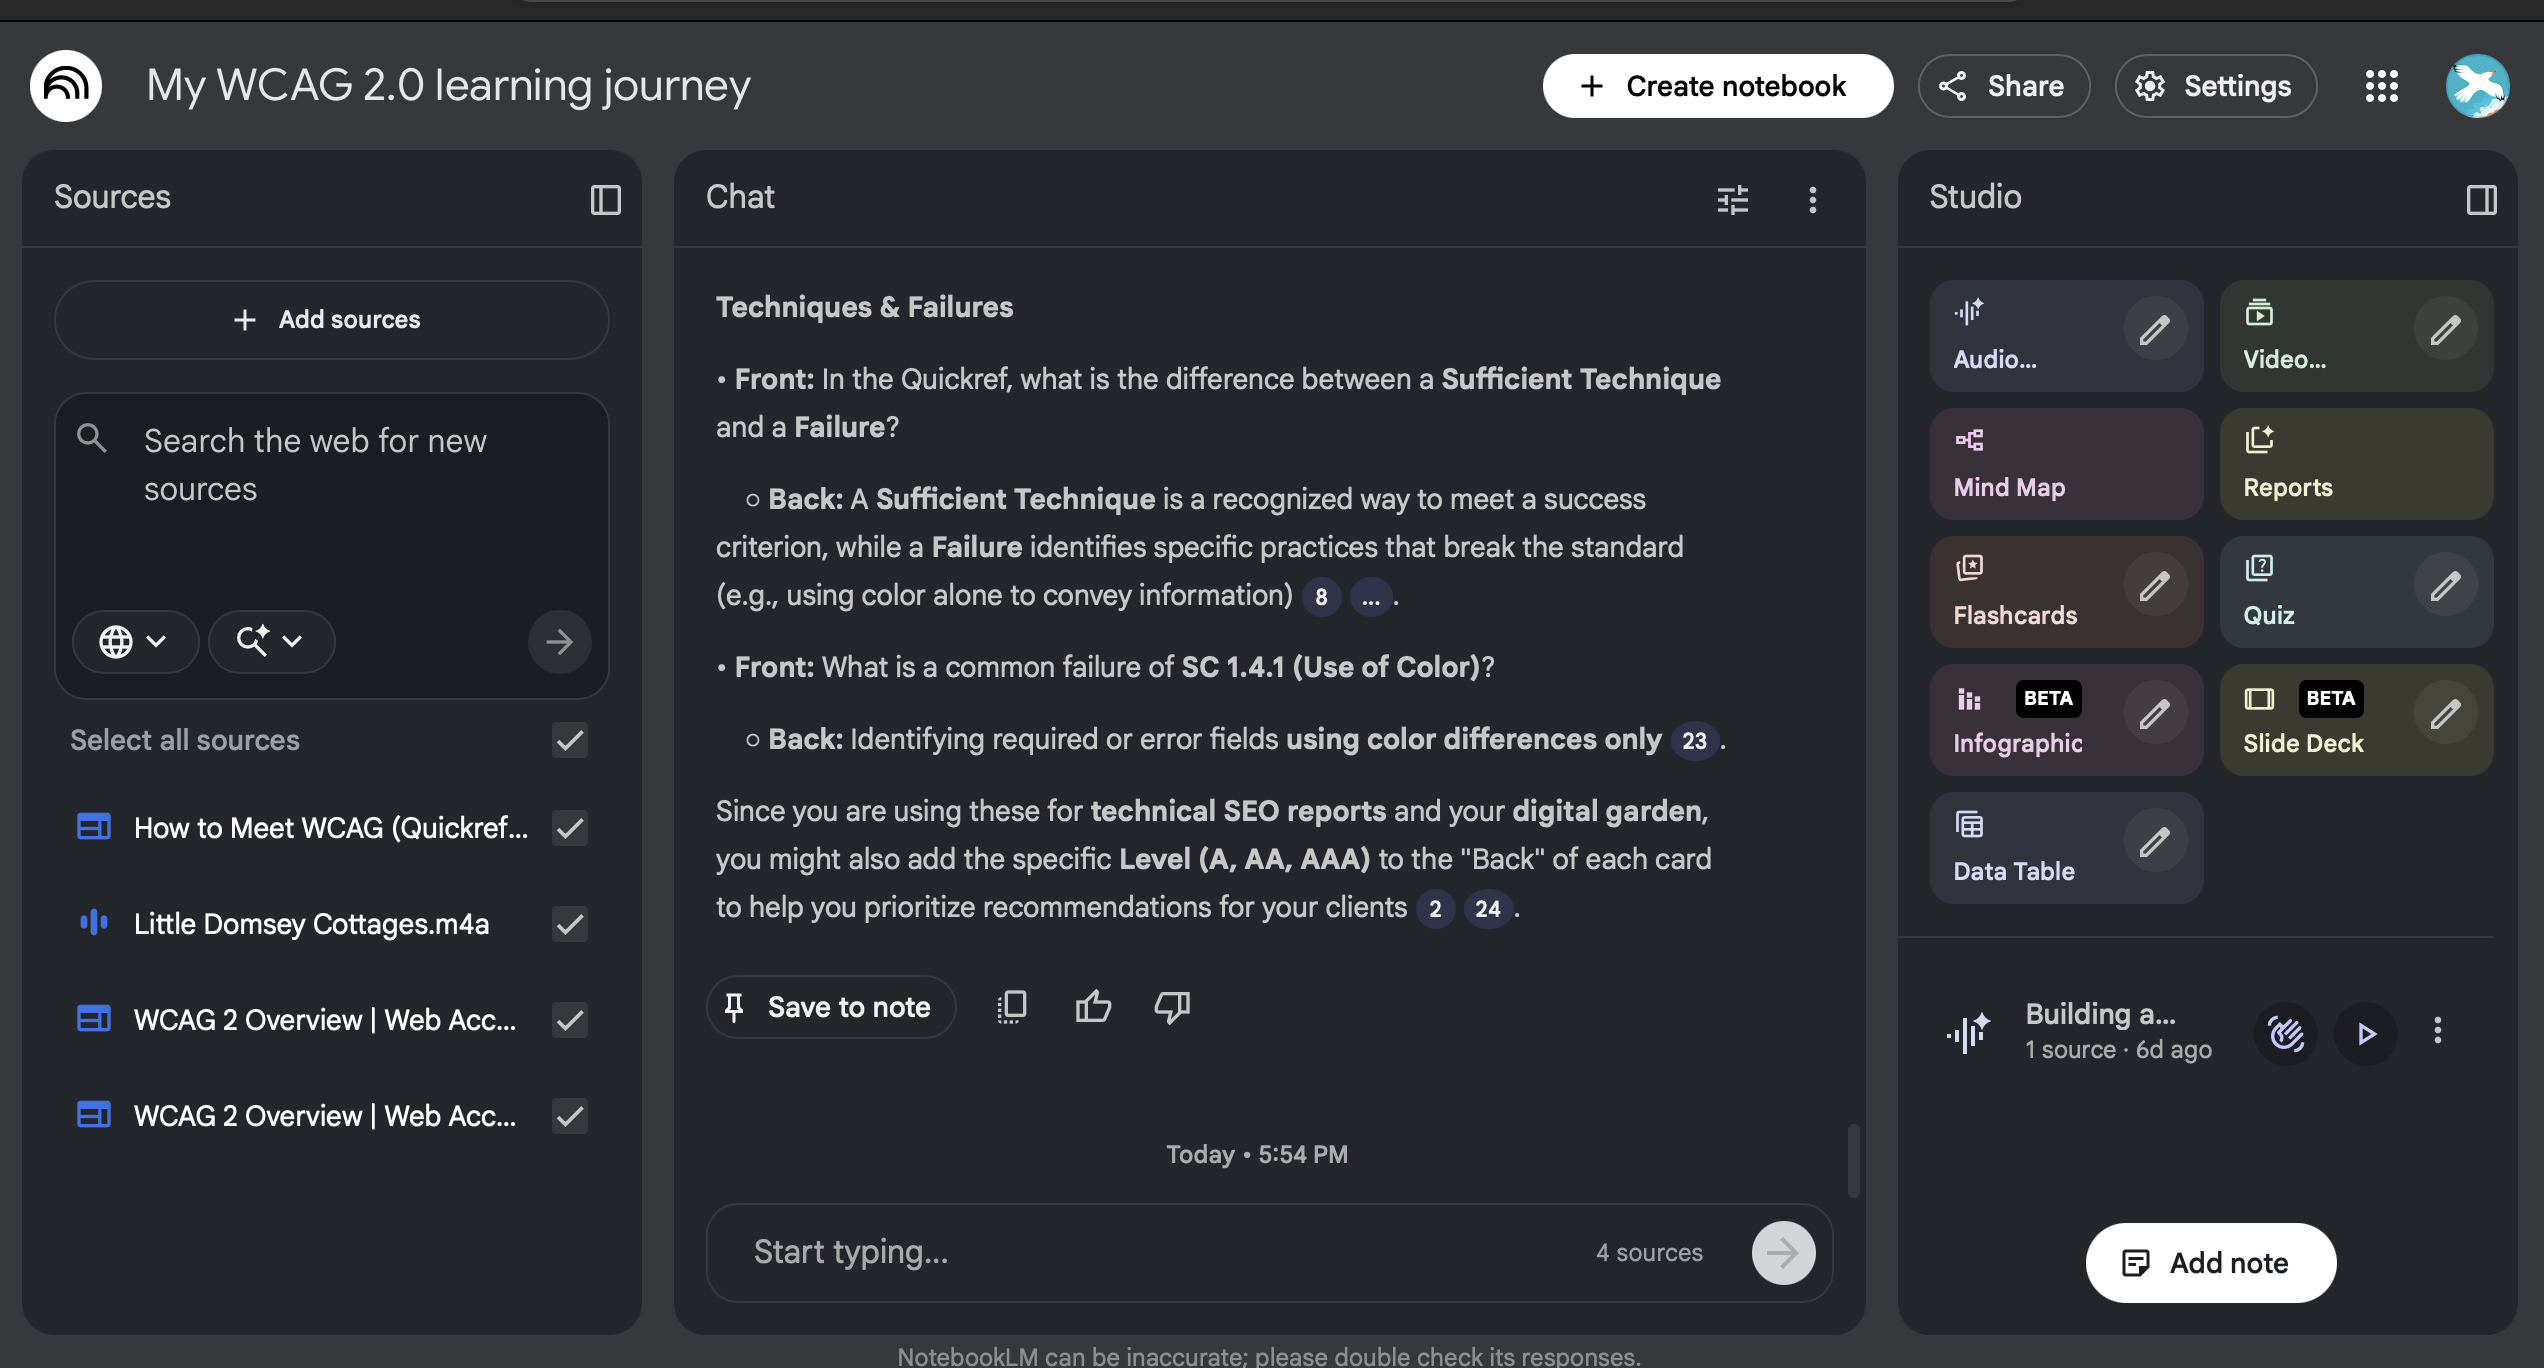
Task: Click the Create notebook button
Action: coord(1716,86)
